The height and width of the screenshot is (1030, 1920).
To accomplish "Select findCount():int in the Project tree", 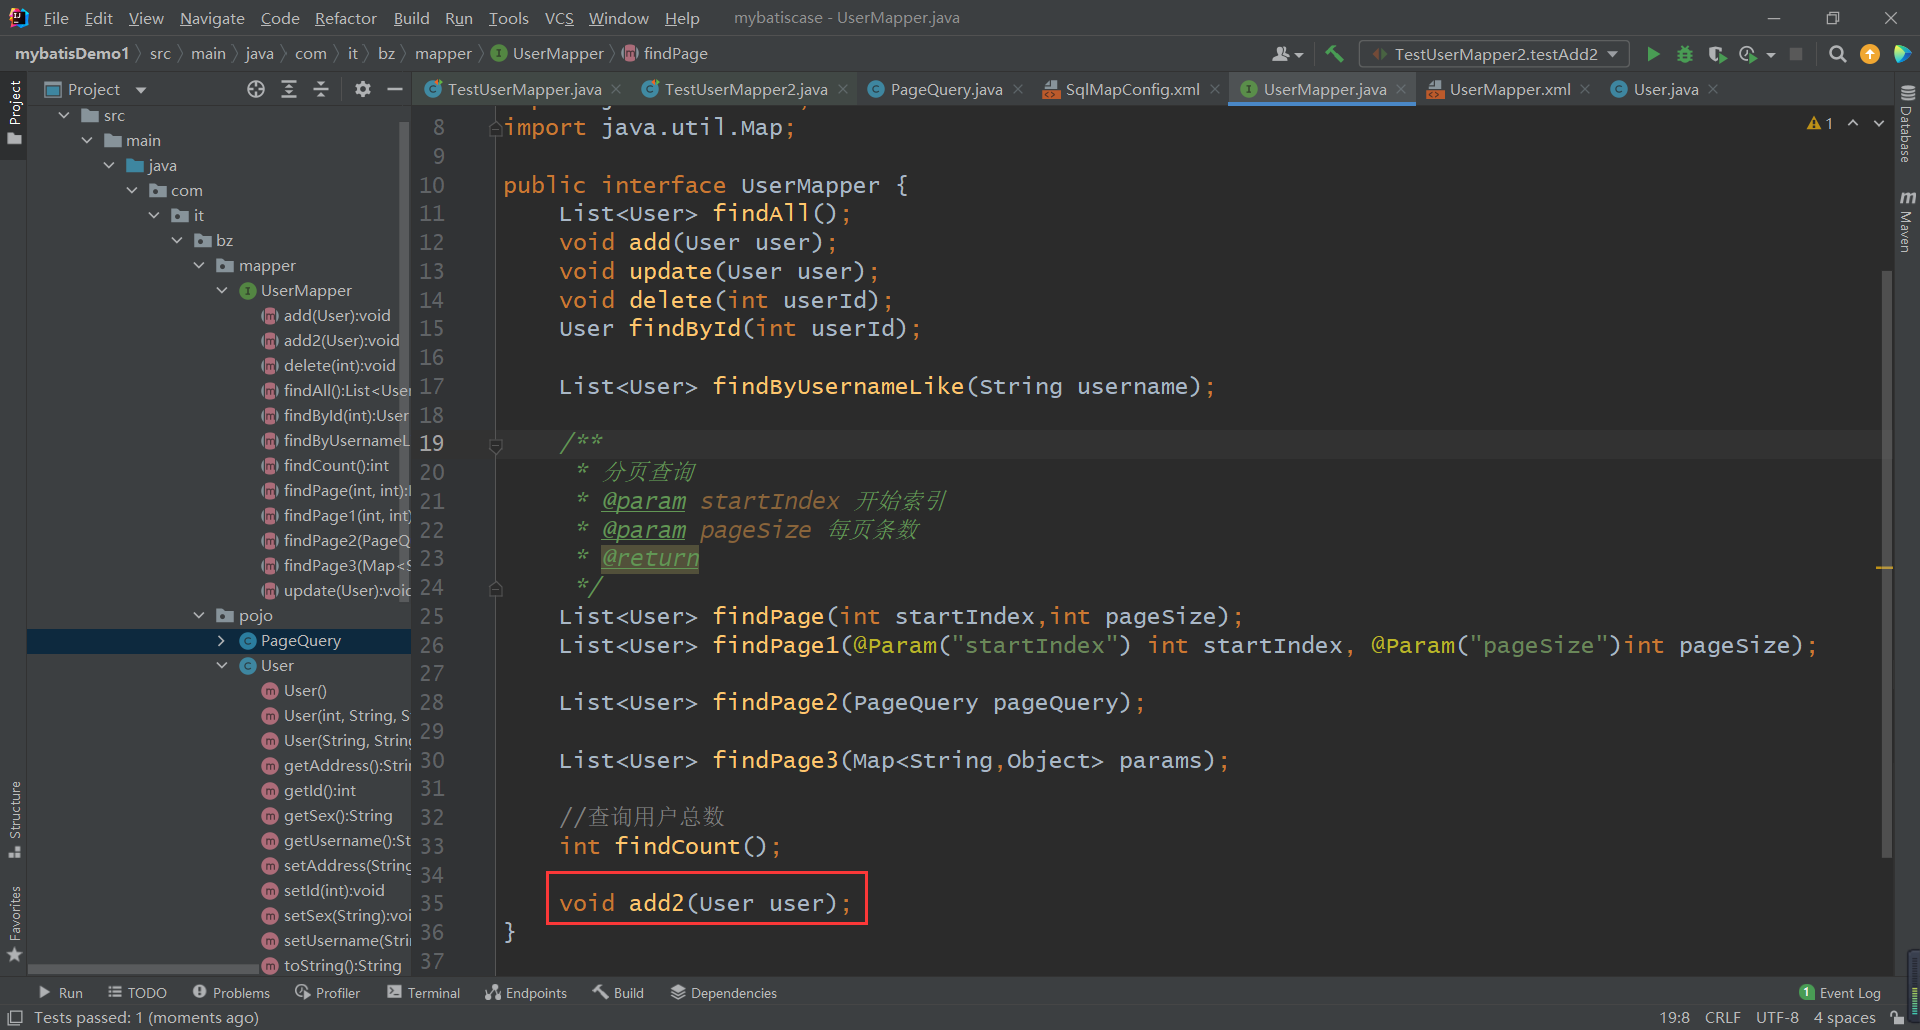I will point(336,466).
